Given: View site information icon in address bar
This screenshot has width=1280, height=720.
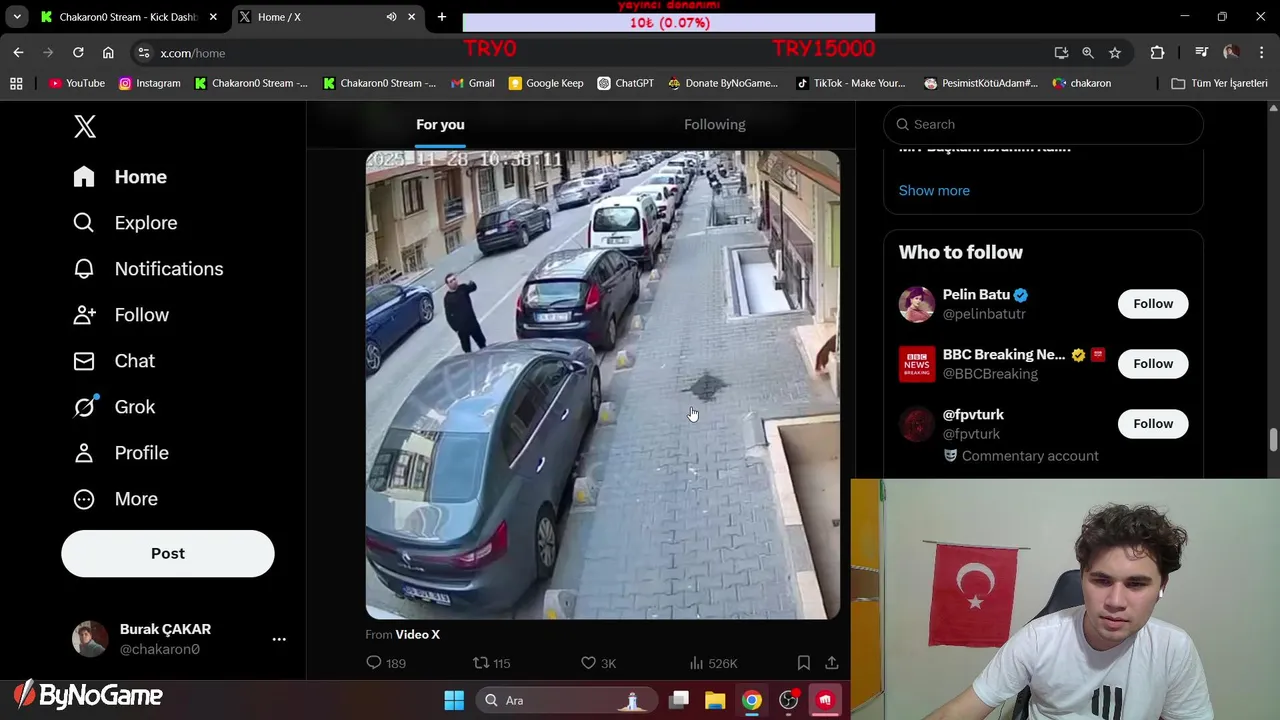Looking at the screenshot, I should (x=144, y=53).
